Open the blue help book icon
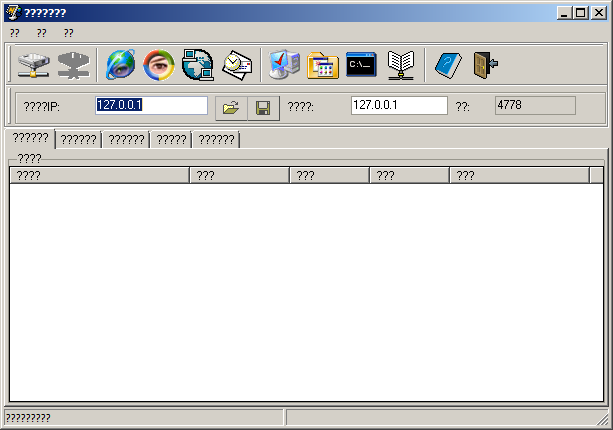Image resolution: width=613 pixels, height=430 pixels. 446,65
